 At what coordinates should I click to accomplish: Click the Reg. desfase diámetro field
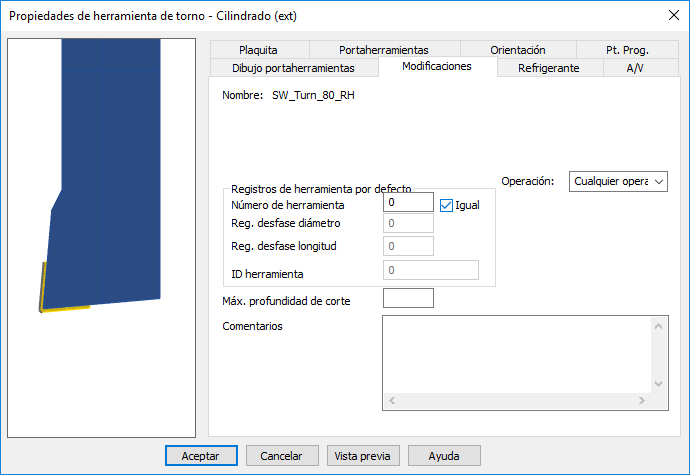click(408, 223)
